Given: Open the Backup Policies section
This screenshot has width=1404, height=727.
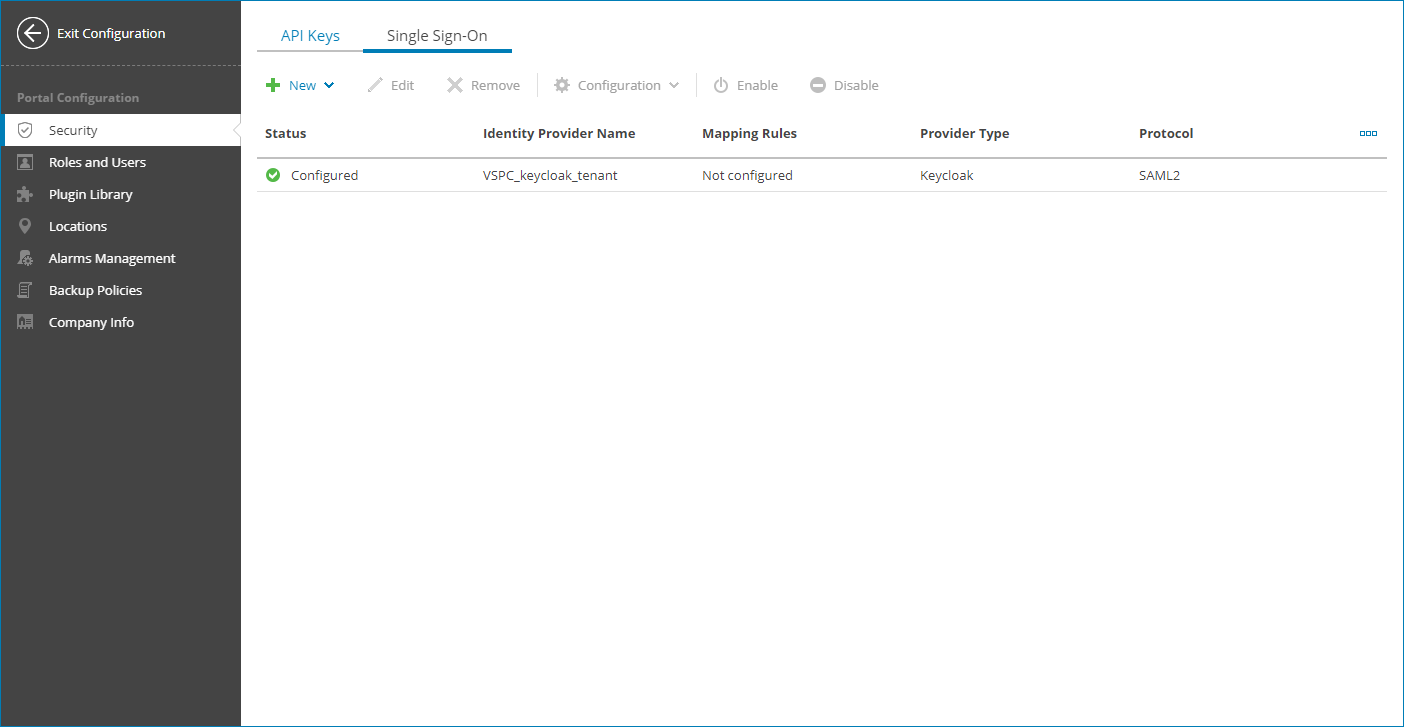Looking at the screenshot, I should (95, 289).
